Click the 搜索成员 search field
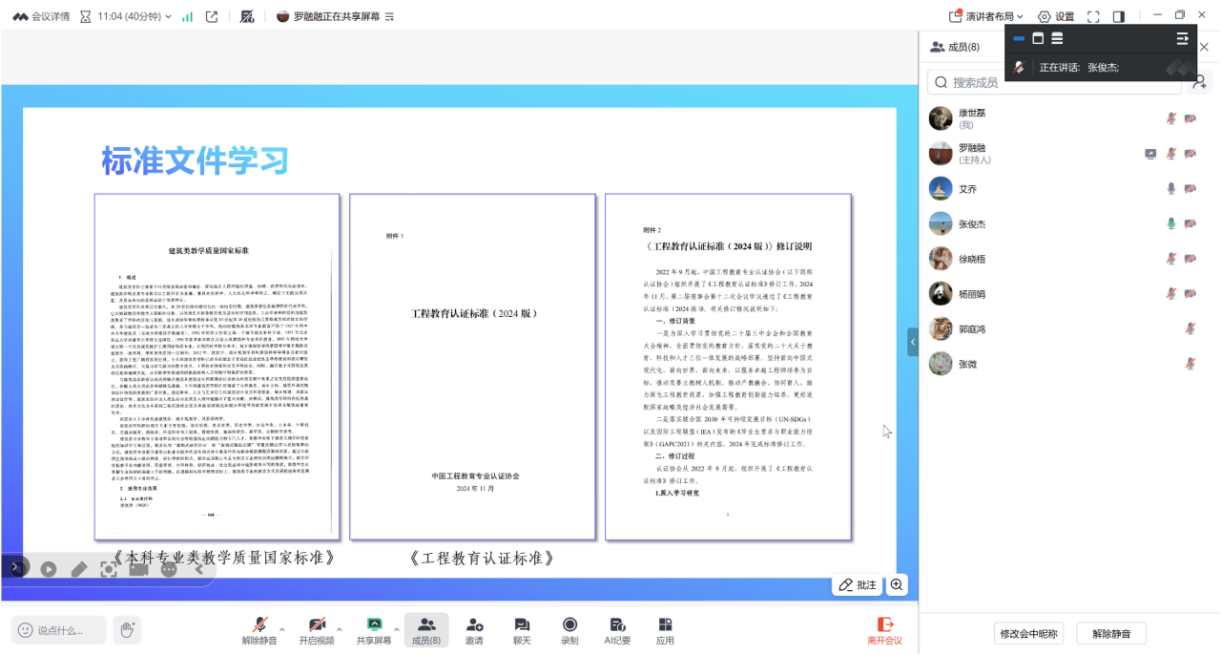The image size is (1221, 655). (x=1060, y=82)
